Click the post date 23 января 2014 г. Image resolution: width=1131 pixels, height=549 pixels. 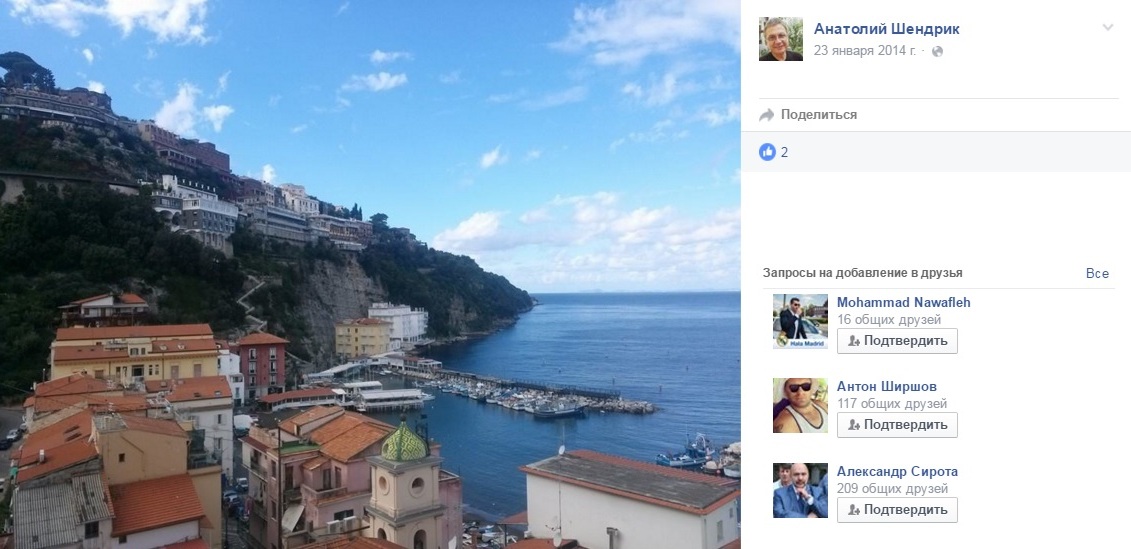864,50
